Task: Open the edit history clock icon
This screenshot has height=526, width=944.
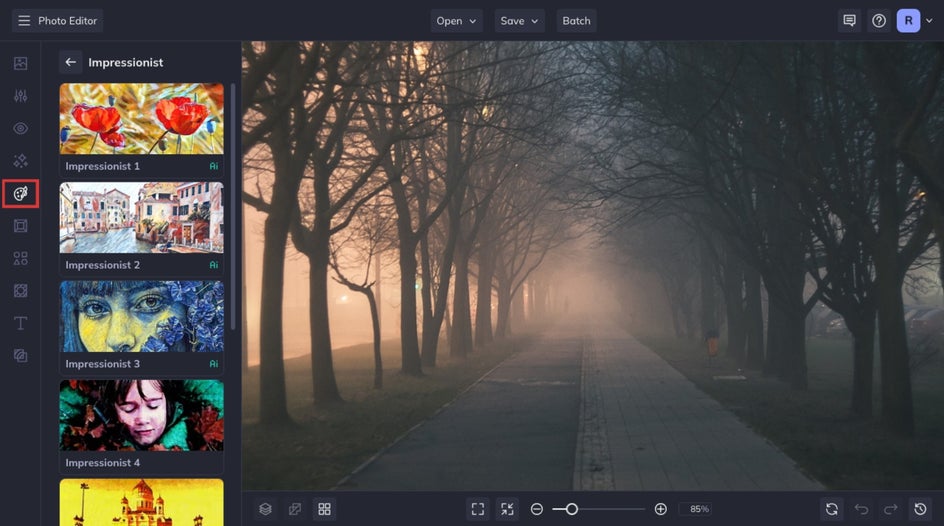Action: click(x=921, y=509)
